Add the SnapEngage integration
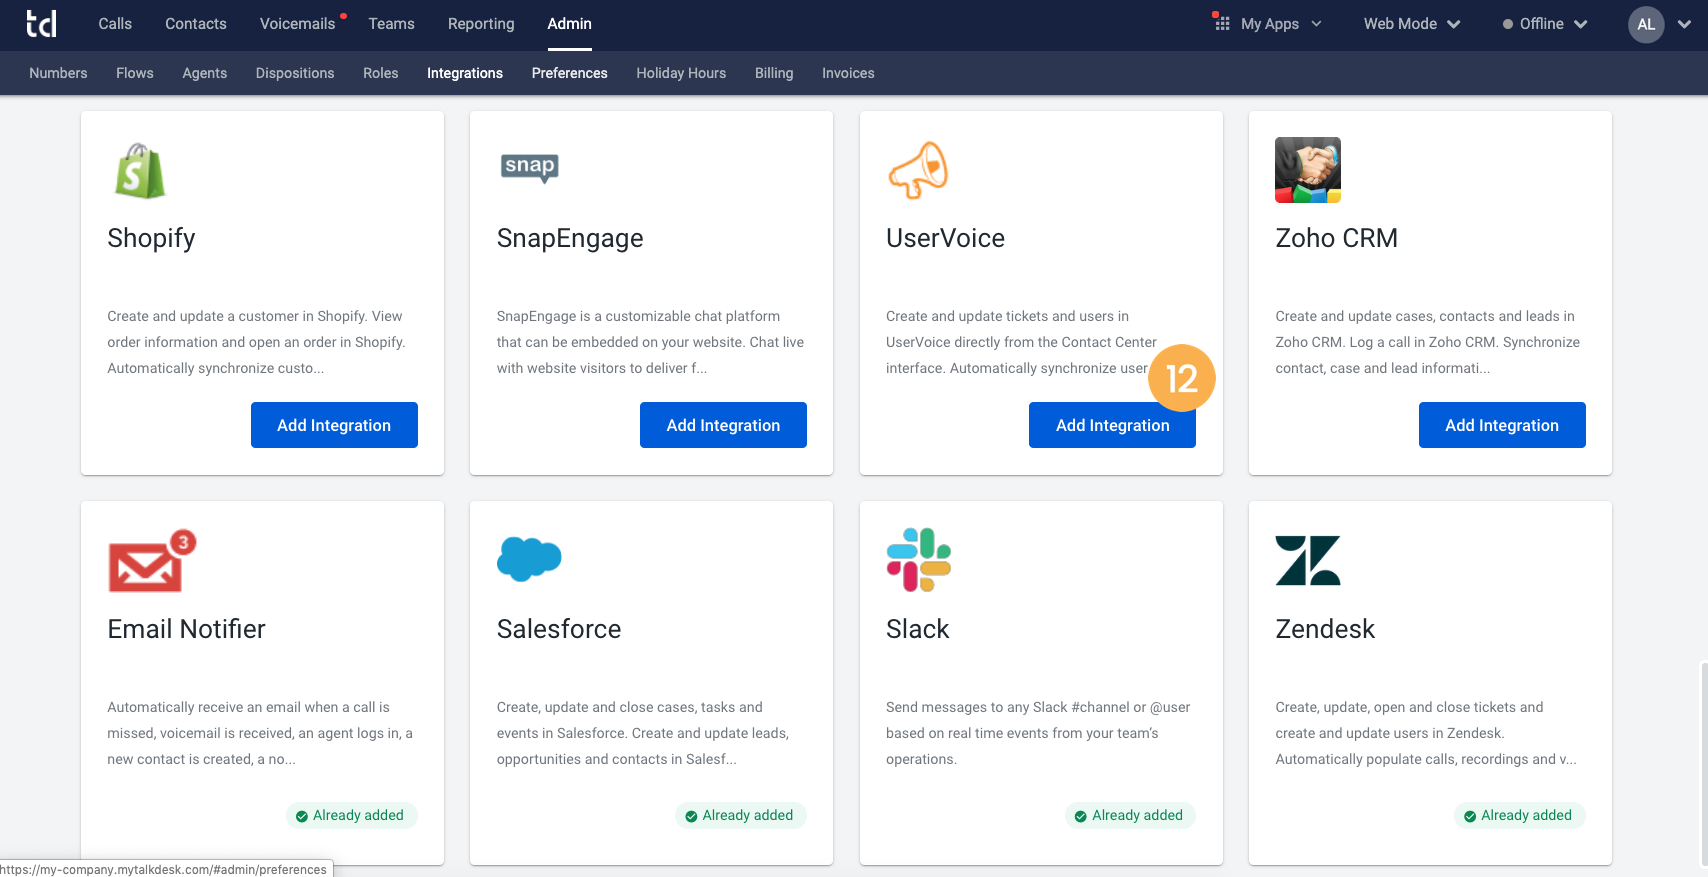This screenshot has height=877, width=1708. 723,425
